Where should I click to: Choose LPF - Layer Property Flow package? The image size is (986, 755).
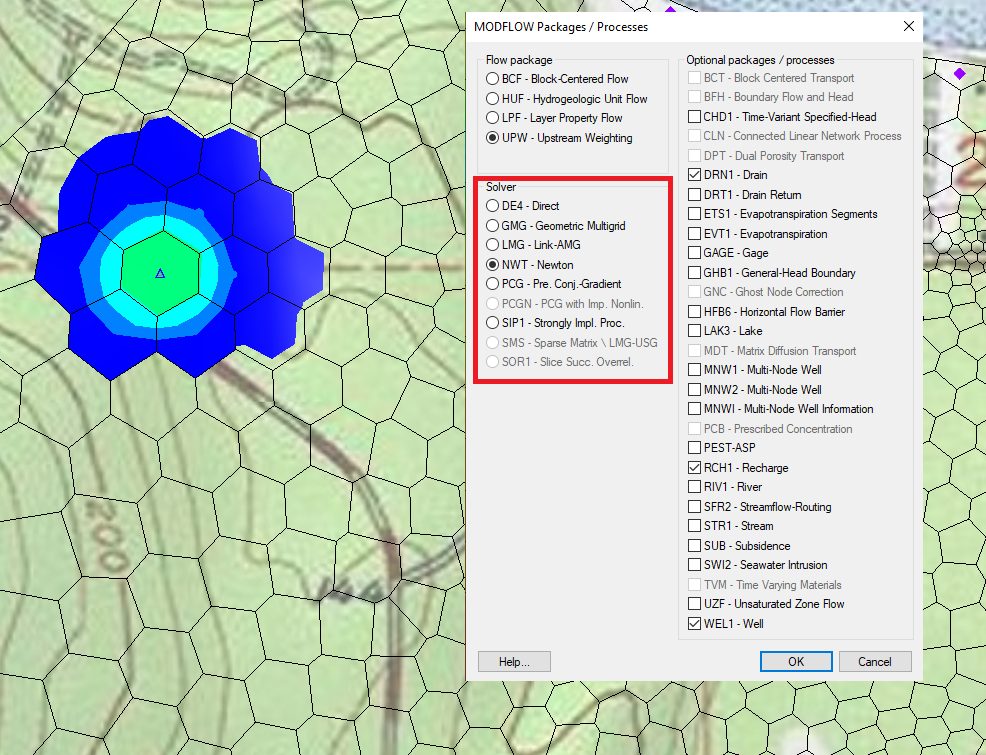(x=492, y=118)
